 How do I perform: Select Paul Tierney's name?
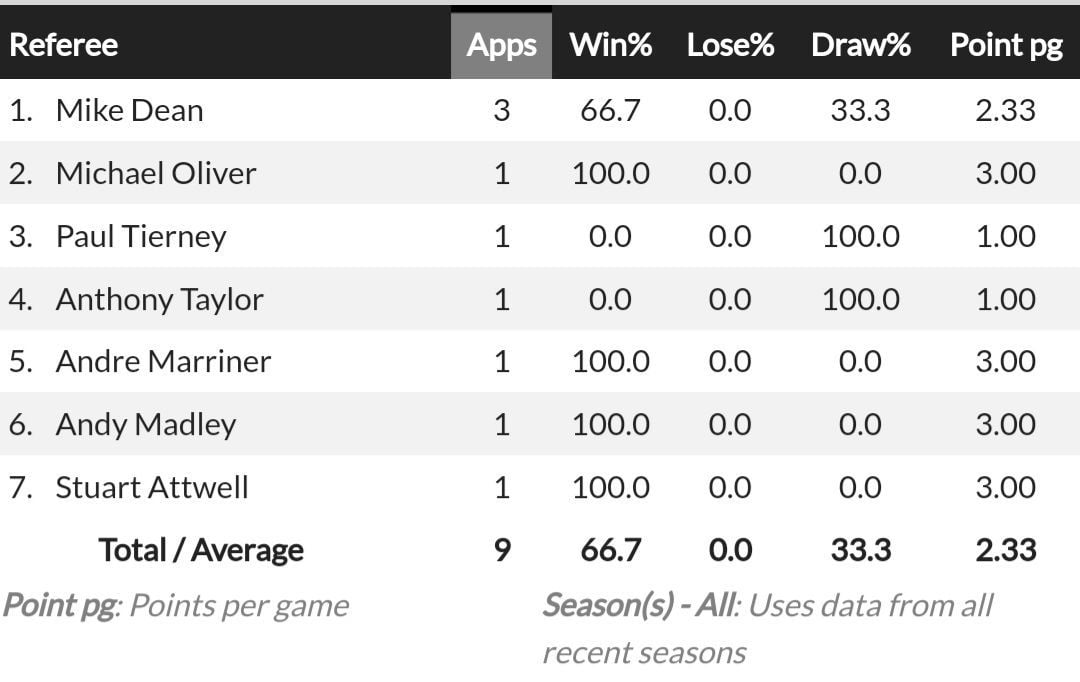141,236
